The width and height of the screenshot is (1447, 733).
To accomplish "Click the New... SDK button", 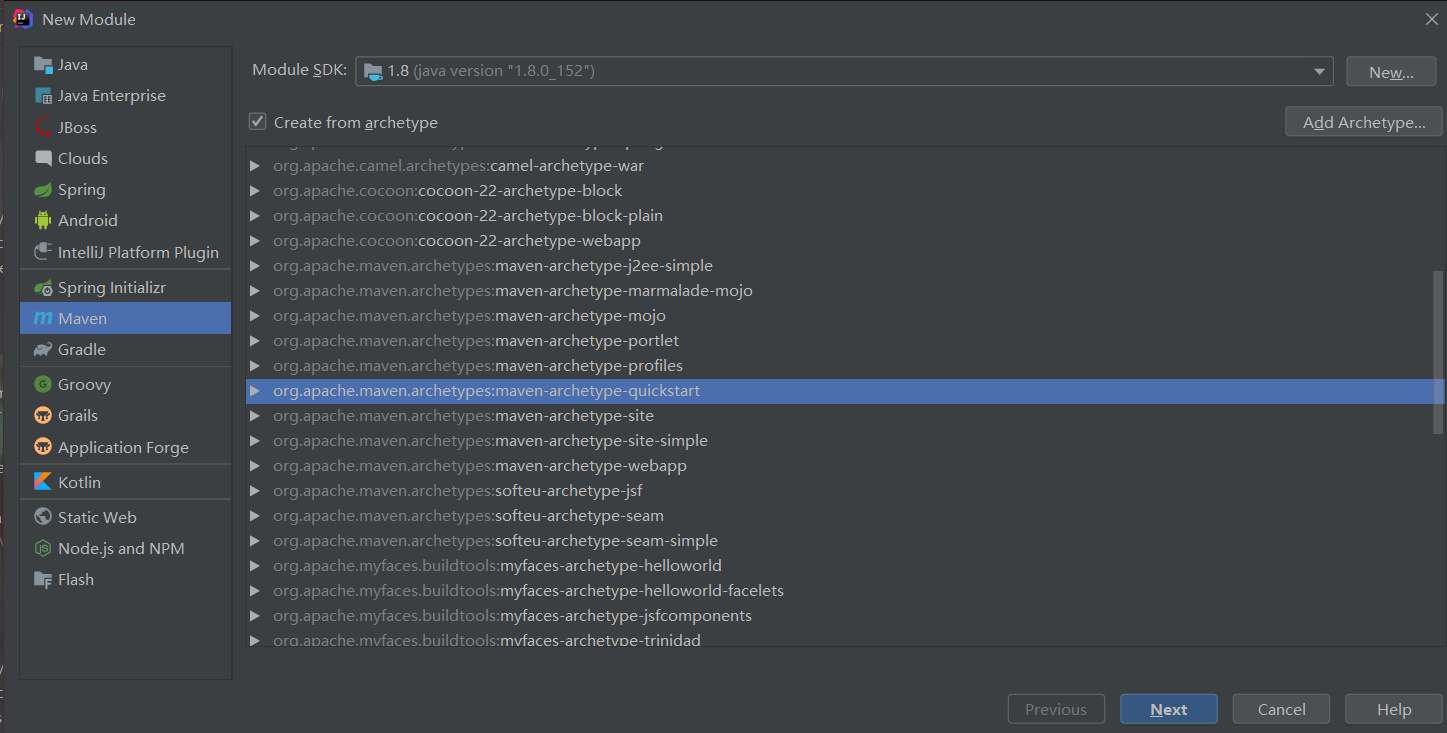I will click(x=1391, y=72).
